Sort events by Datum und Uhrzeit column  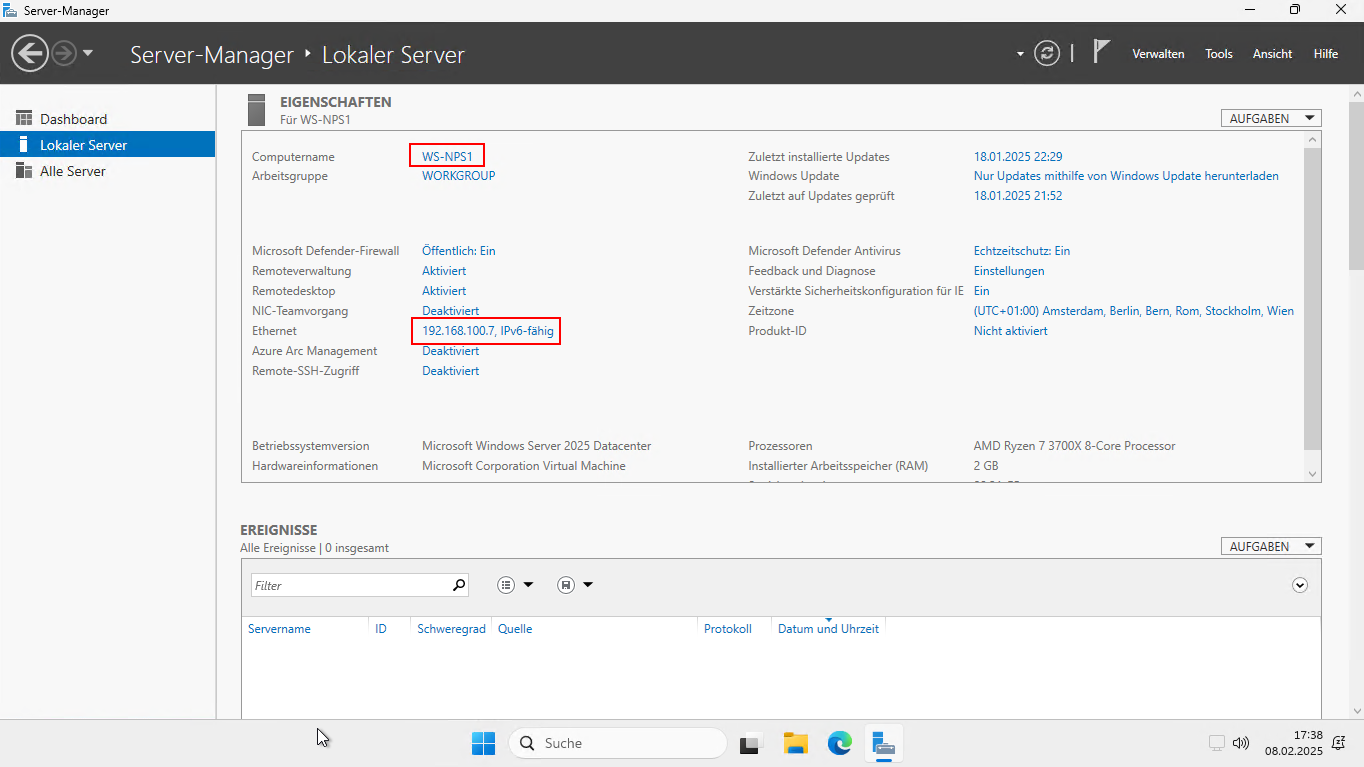[x=828, y=629]
